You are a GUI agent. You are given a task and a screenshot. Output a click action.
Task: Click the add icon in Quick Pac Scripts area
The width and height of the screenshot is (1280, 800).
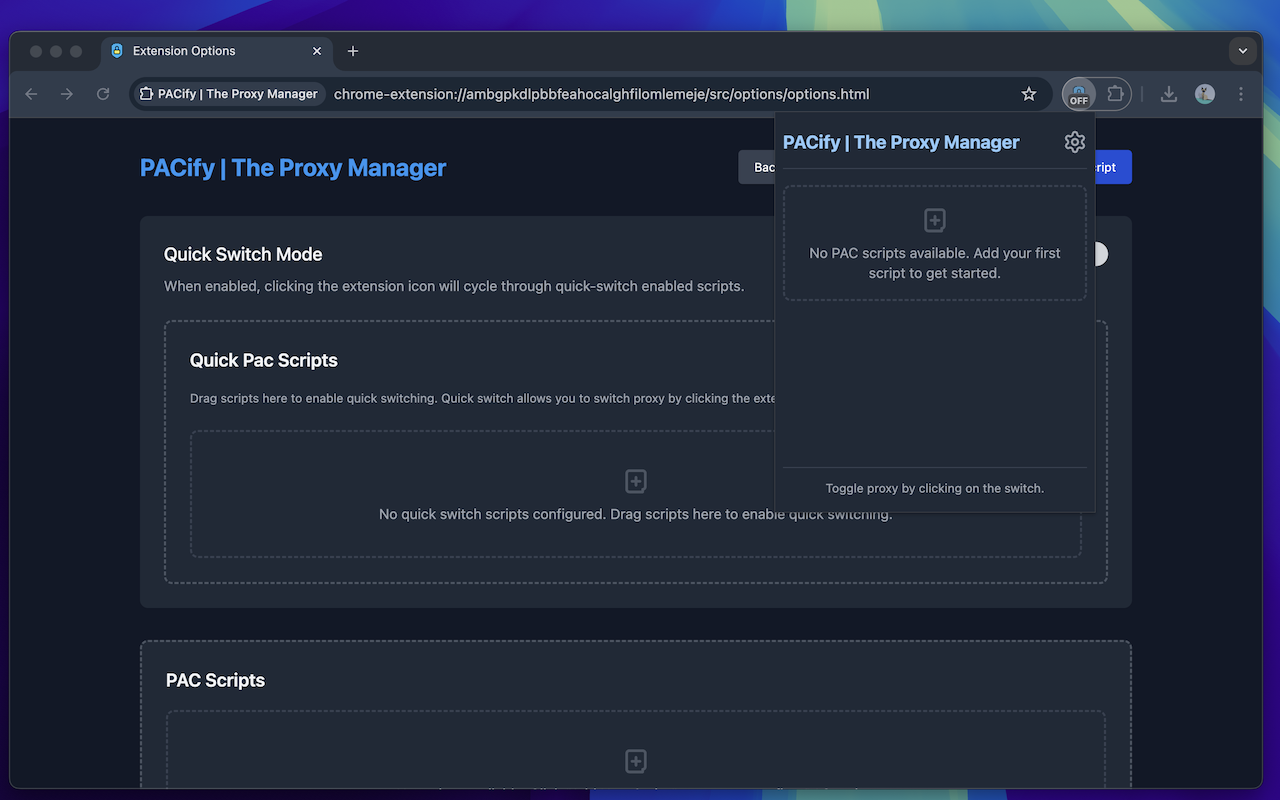tap(636, 481)
